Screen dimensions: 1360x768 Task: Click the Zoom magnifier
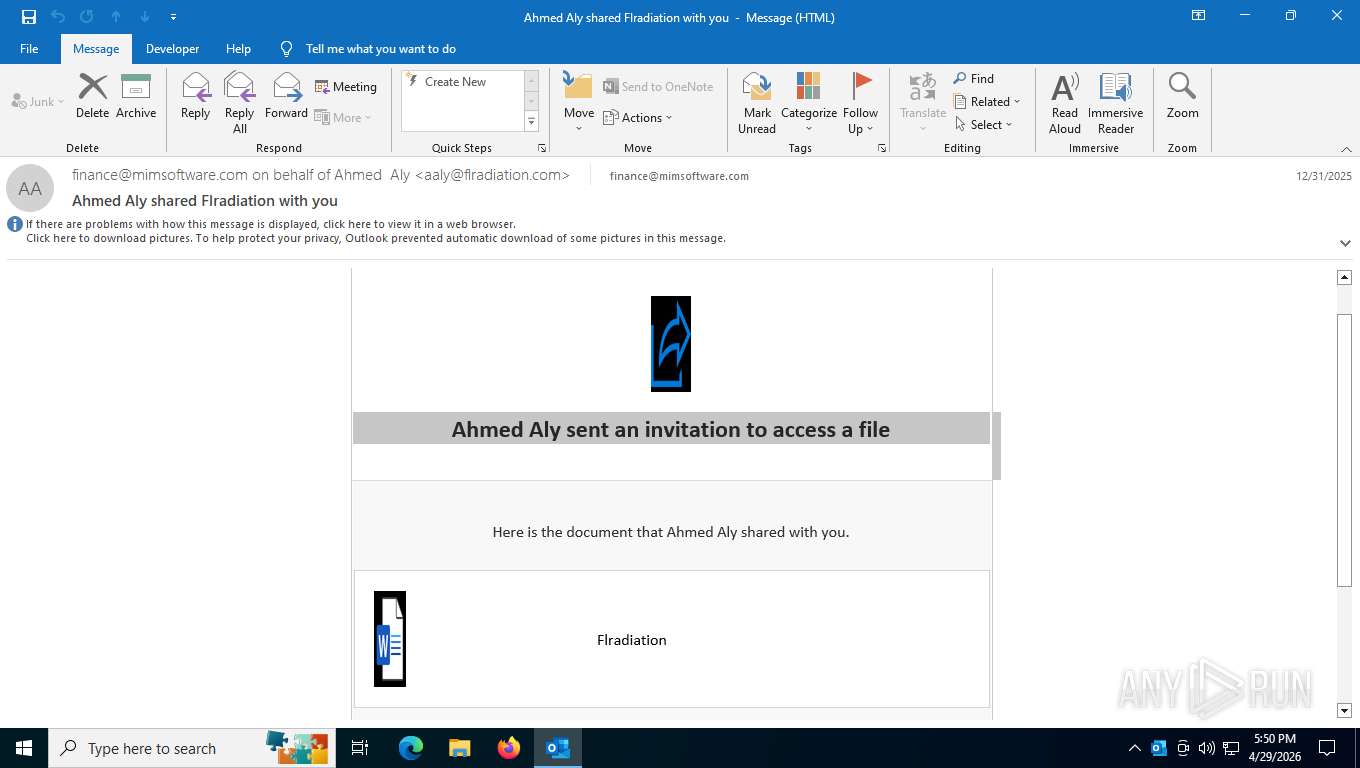point(1182,95)
